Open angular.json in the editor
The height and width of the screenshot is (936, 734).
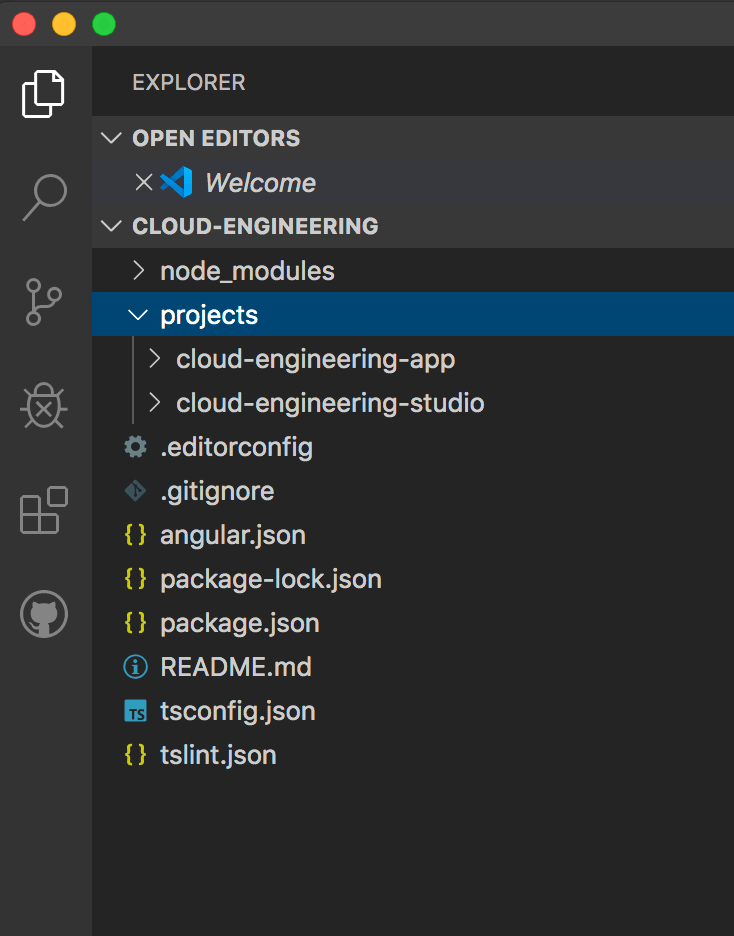[x=233, y=535]
